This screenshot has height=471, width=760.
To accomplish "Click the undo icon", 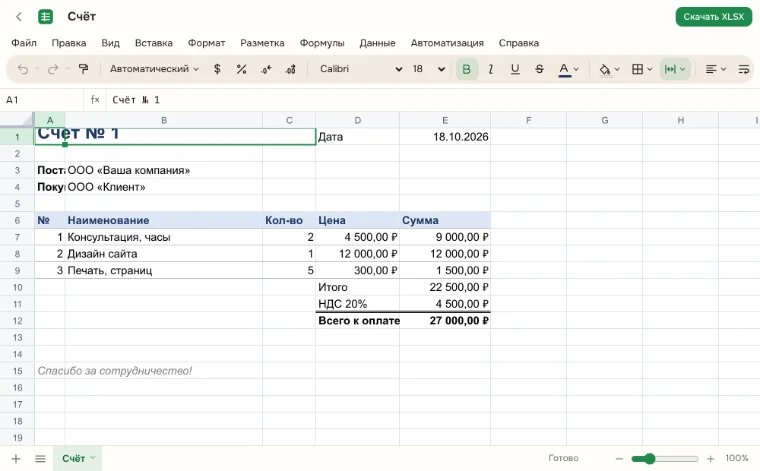I will pos(22,69).
